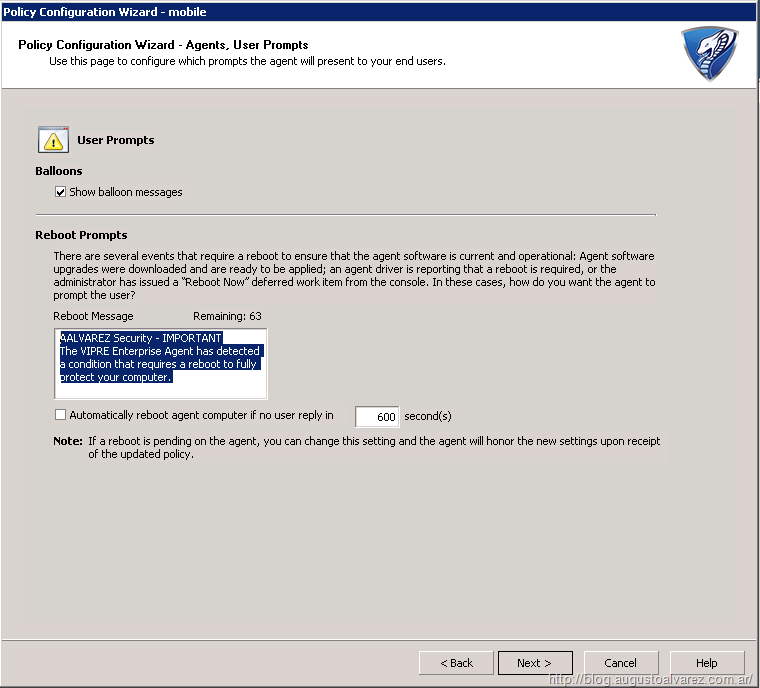Select the Balloons section heading
This screenshot has width=760, height=688.
tap(59, 171)
